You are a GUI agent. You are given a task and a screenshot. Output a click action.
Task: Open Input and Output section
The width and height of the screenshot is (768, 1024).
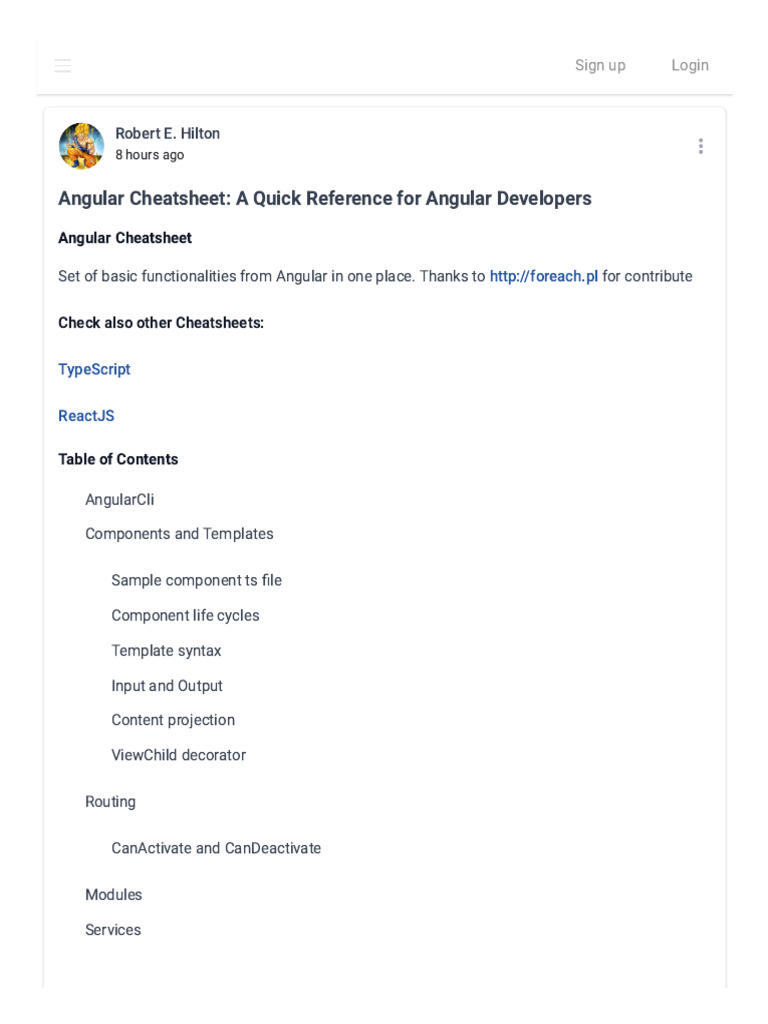(x=167, y=686)
